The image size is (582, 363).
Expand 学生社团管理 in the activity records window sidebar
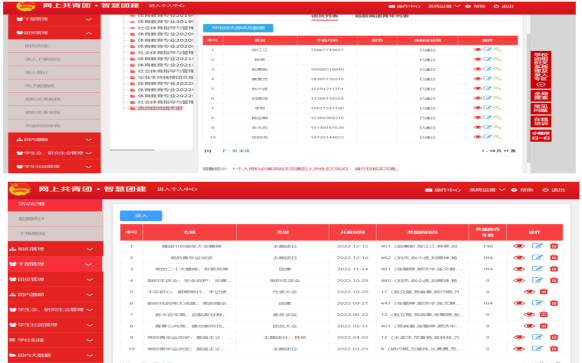(56, 325)
